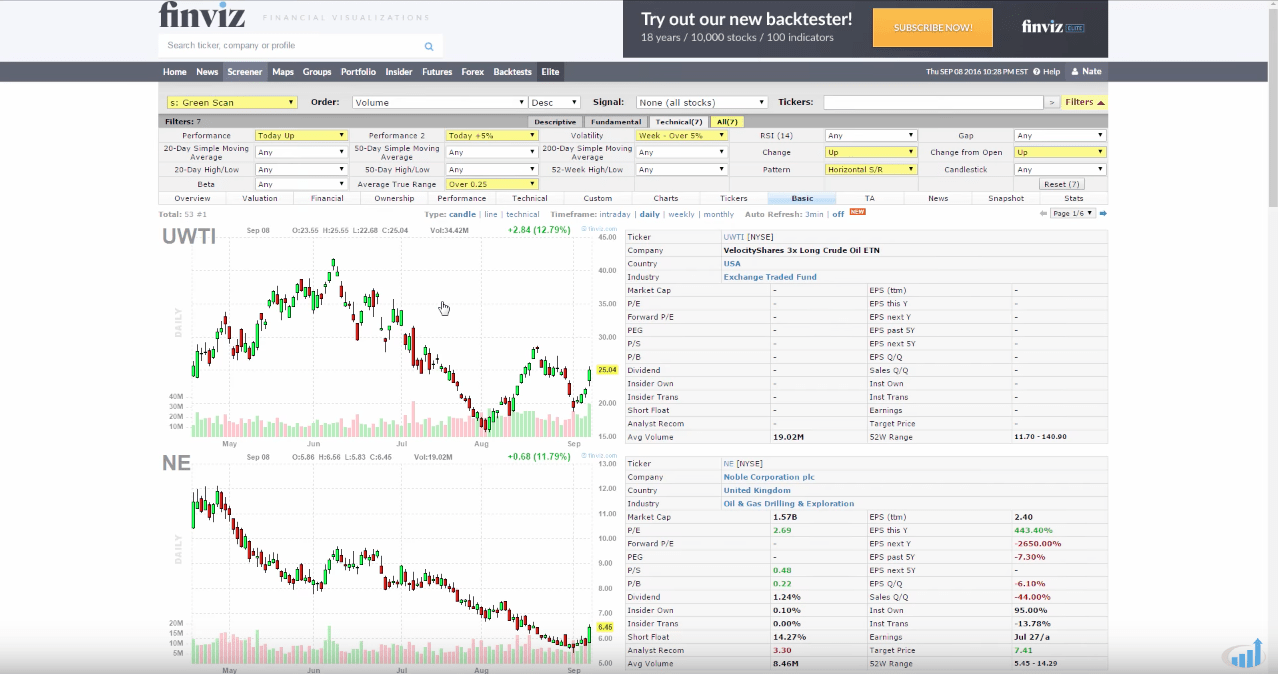Viewport: 1278px width, 674px height.
Task: Open the Desc sort direction dropdown
Action: 555,102
